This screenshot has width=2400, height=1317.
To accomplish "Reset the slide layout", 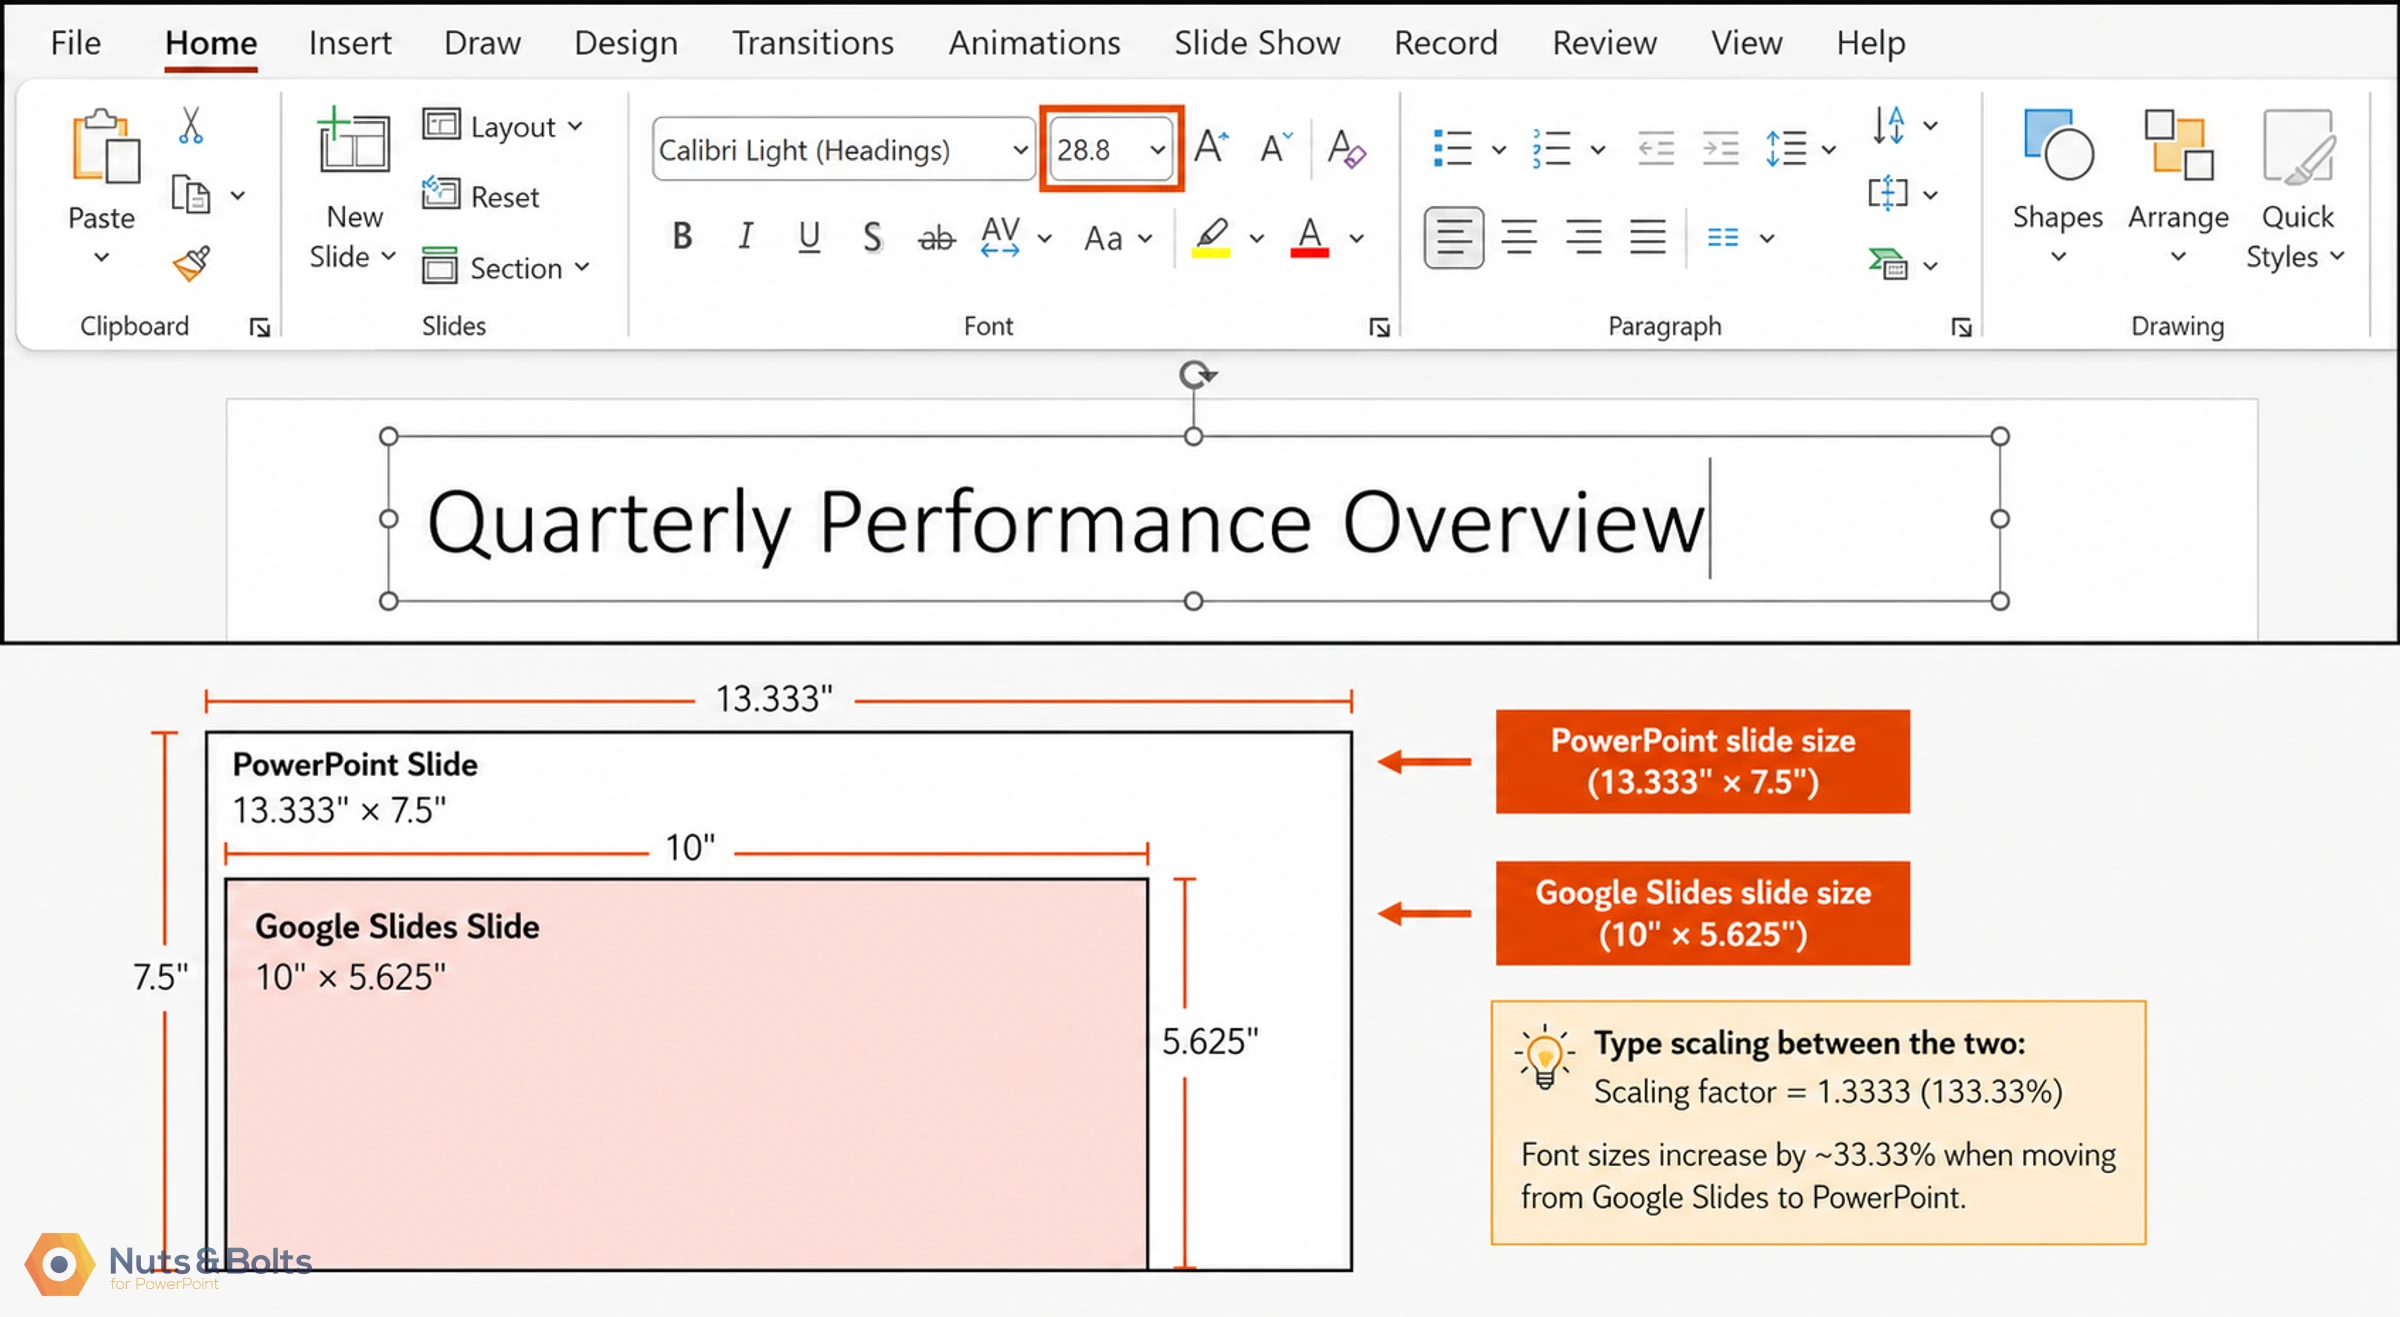I will pyautogui.click(x=481, y=196).
